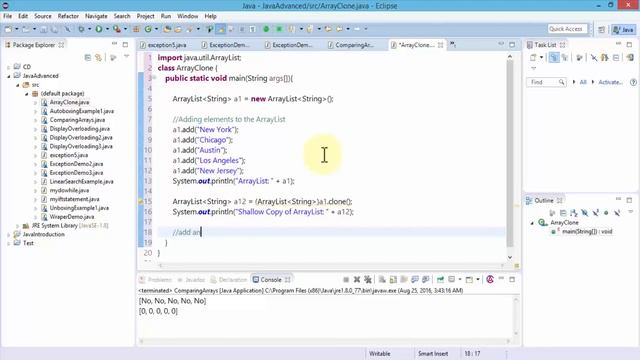The image size is (640, 360).
Task: Open the File menu
Action: [x=7, y=16]
